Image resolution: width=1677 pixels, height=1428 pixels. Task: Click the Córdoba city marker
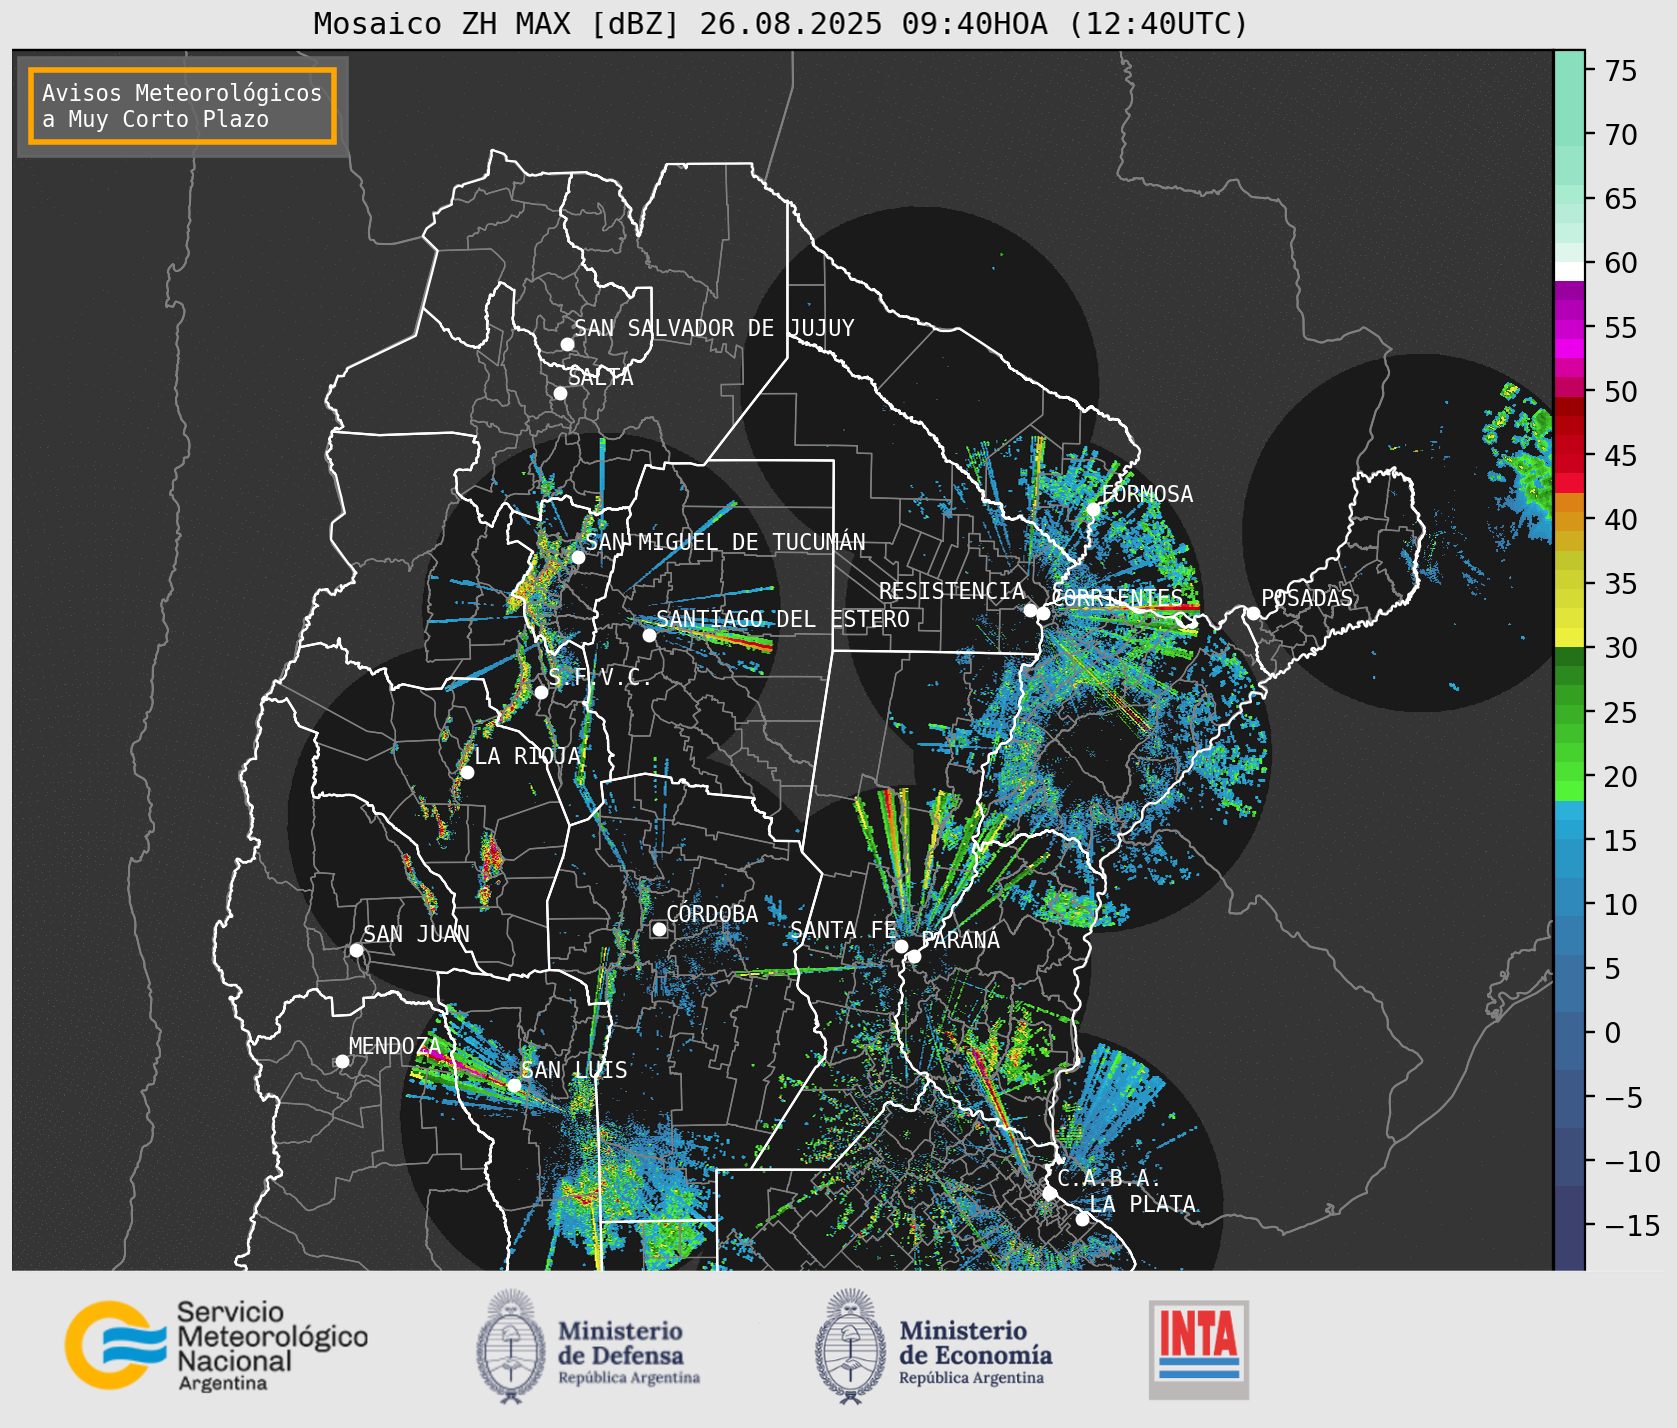[x=659, y=929]
